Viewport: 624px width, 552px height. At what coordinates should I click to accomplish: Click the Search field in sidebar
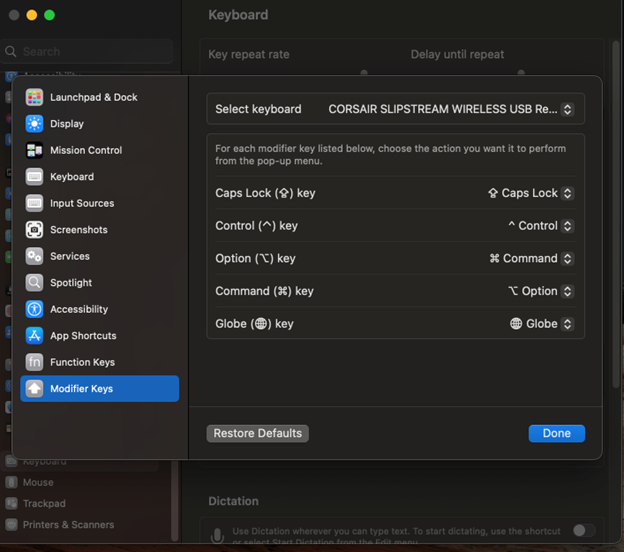coord(90,51)
